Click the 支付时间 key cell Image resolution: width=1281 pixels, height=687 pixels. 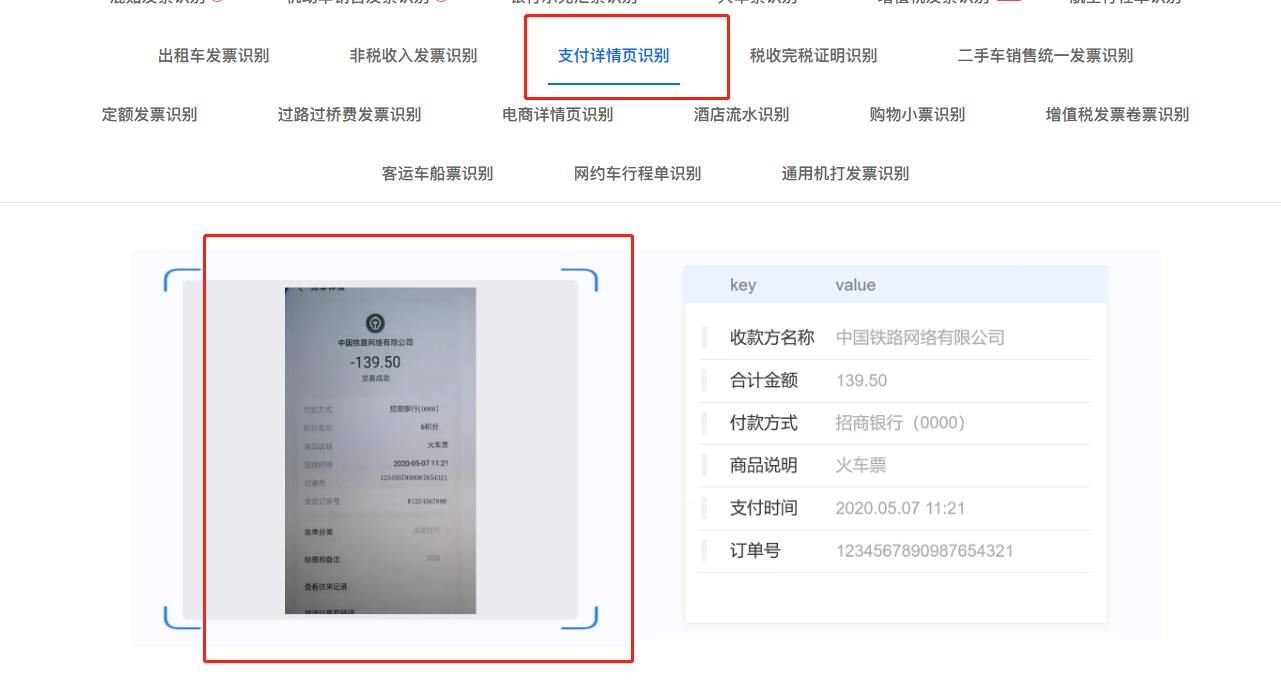[764, 508]
